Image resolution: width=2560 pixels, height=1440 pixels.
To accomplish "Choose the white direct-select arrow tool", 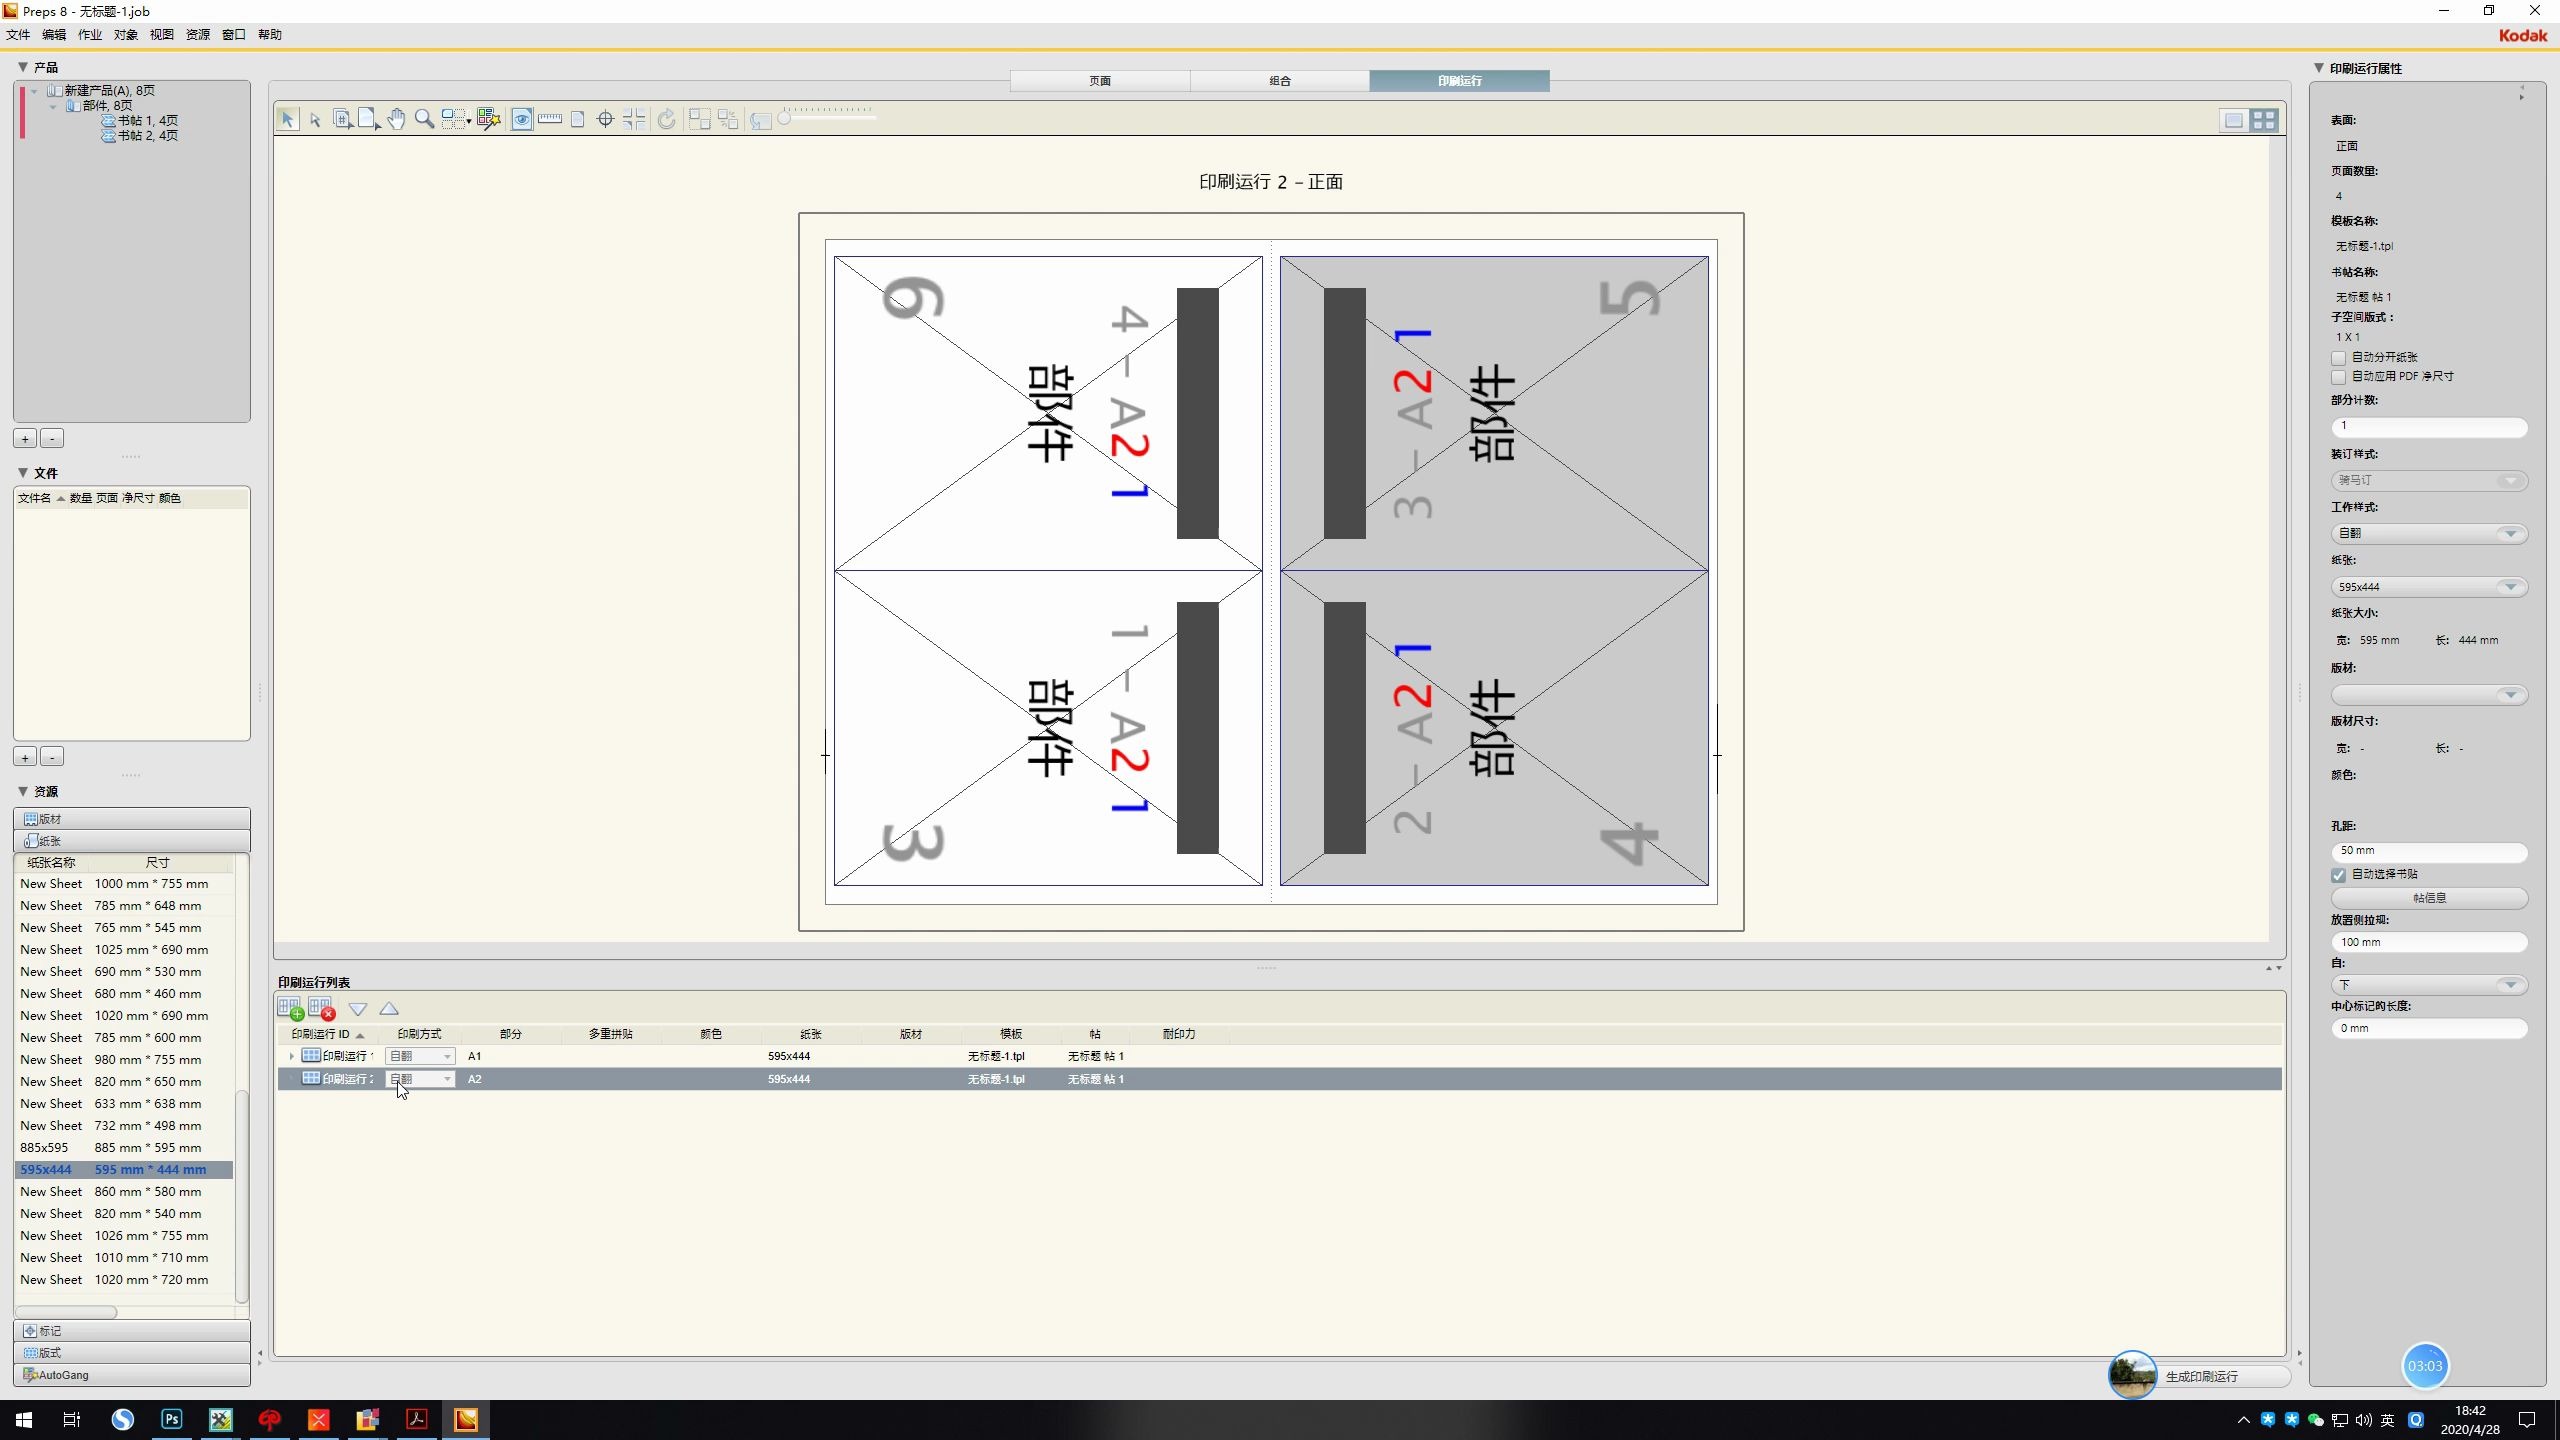I will pos(315,120).
